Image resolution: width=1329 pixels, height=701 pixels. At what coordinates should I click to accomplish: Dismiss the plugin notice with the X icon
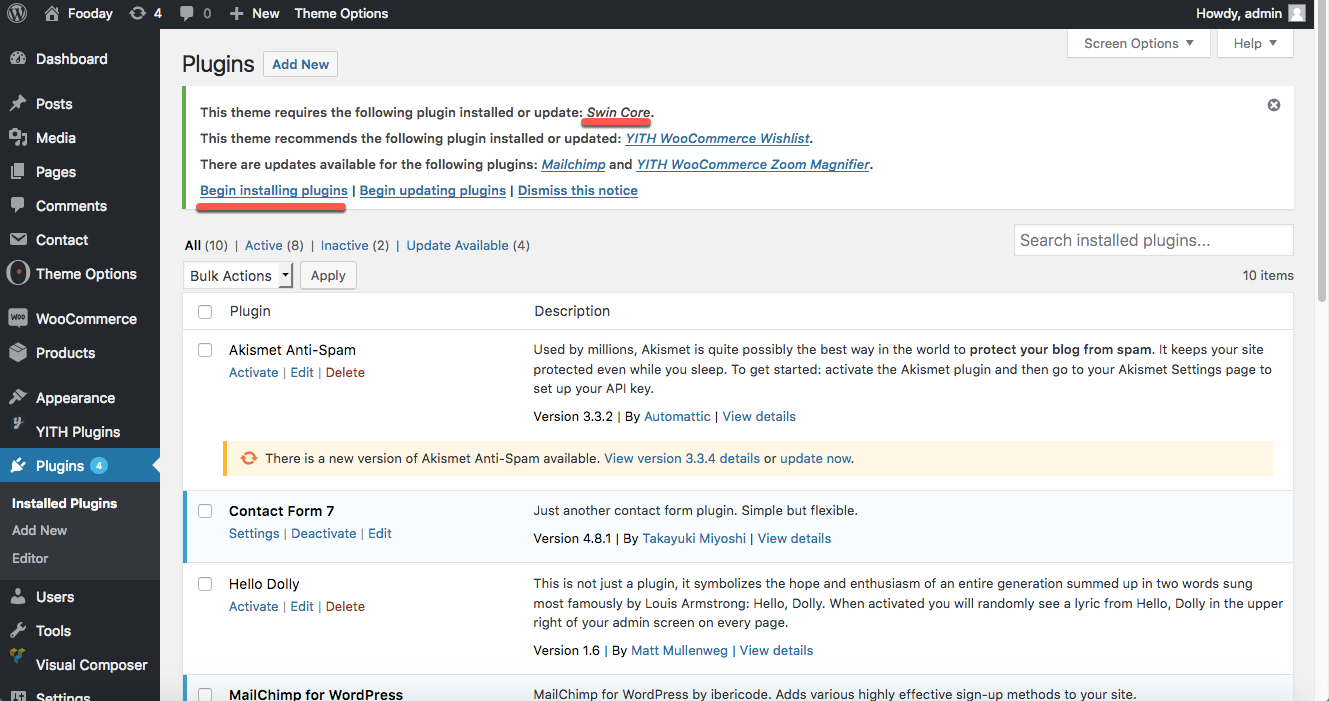pyautogui.click(x=1274, y=105)
